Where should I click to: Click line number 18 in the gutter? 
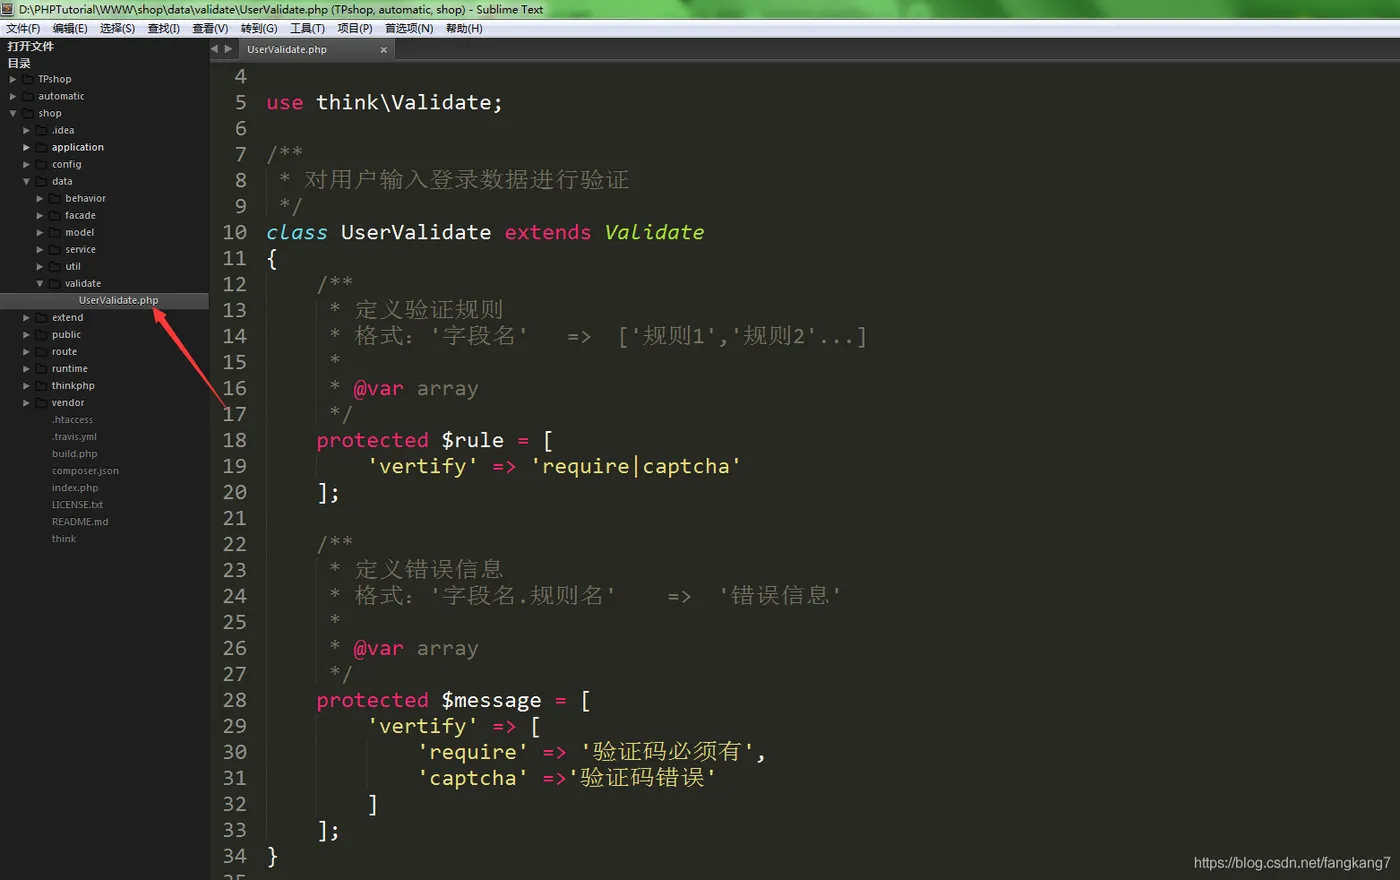234,440
